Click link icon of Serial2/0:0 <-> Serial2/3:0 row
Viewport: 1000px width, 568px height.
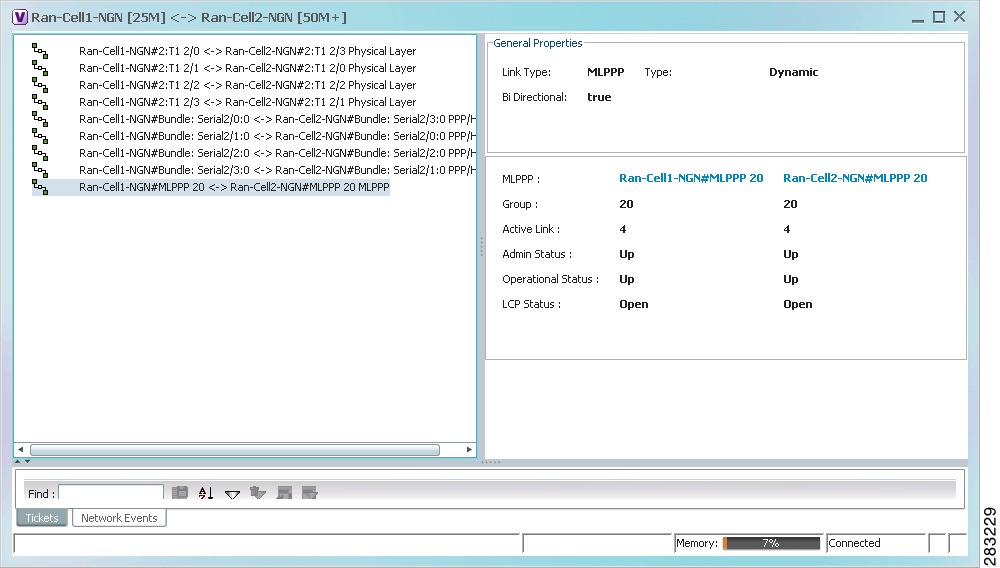click(40, 119)
